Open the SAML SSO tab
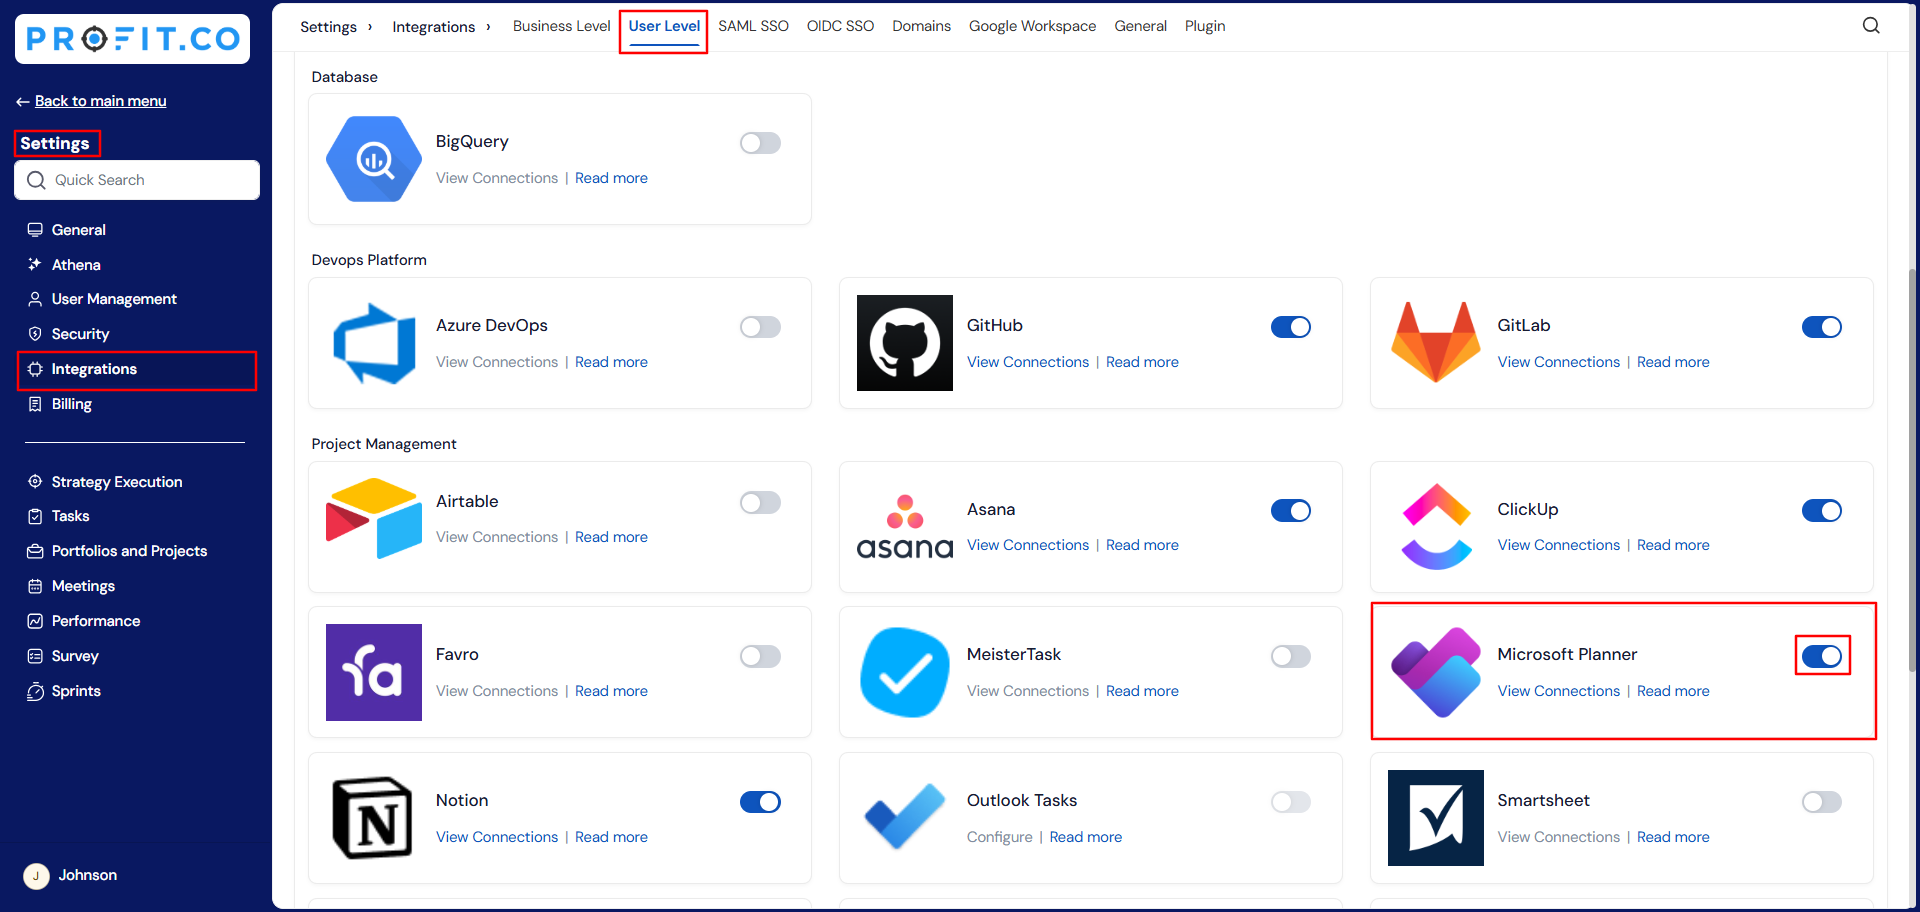This screenshot has width=1920, height=912. [753, 26]
